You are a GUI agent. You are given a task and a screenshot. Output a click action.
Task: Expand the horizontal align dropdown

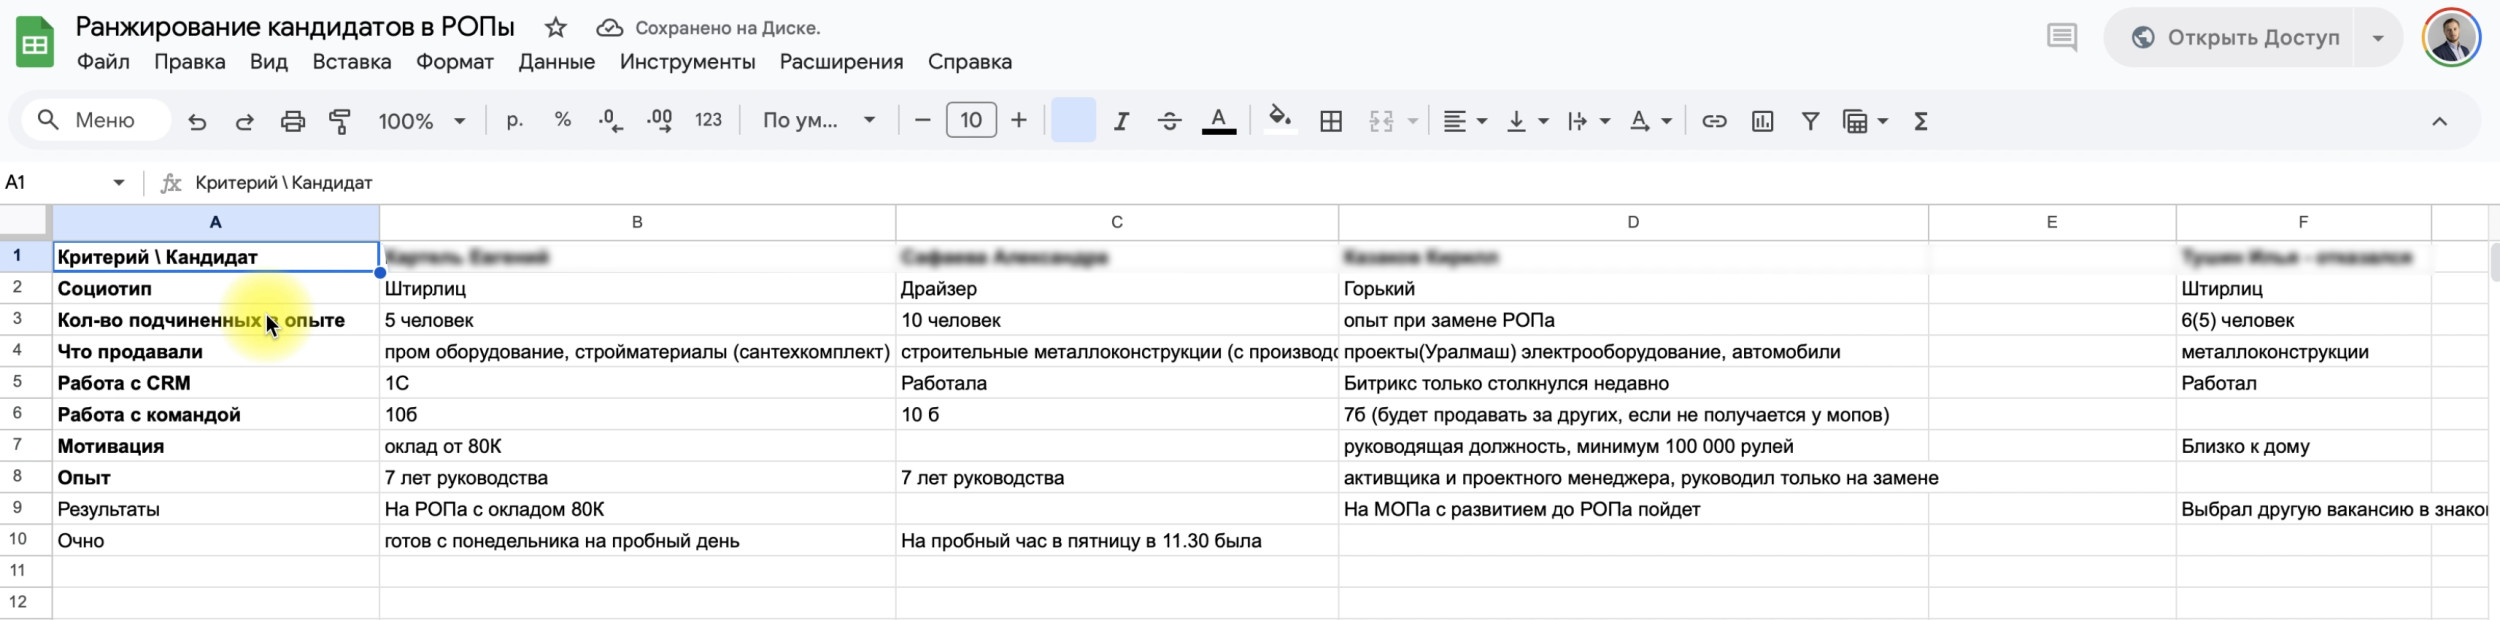tap(1465, 121)
